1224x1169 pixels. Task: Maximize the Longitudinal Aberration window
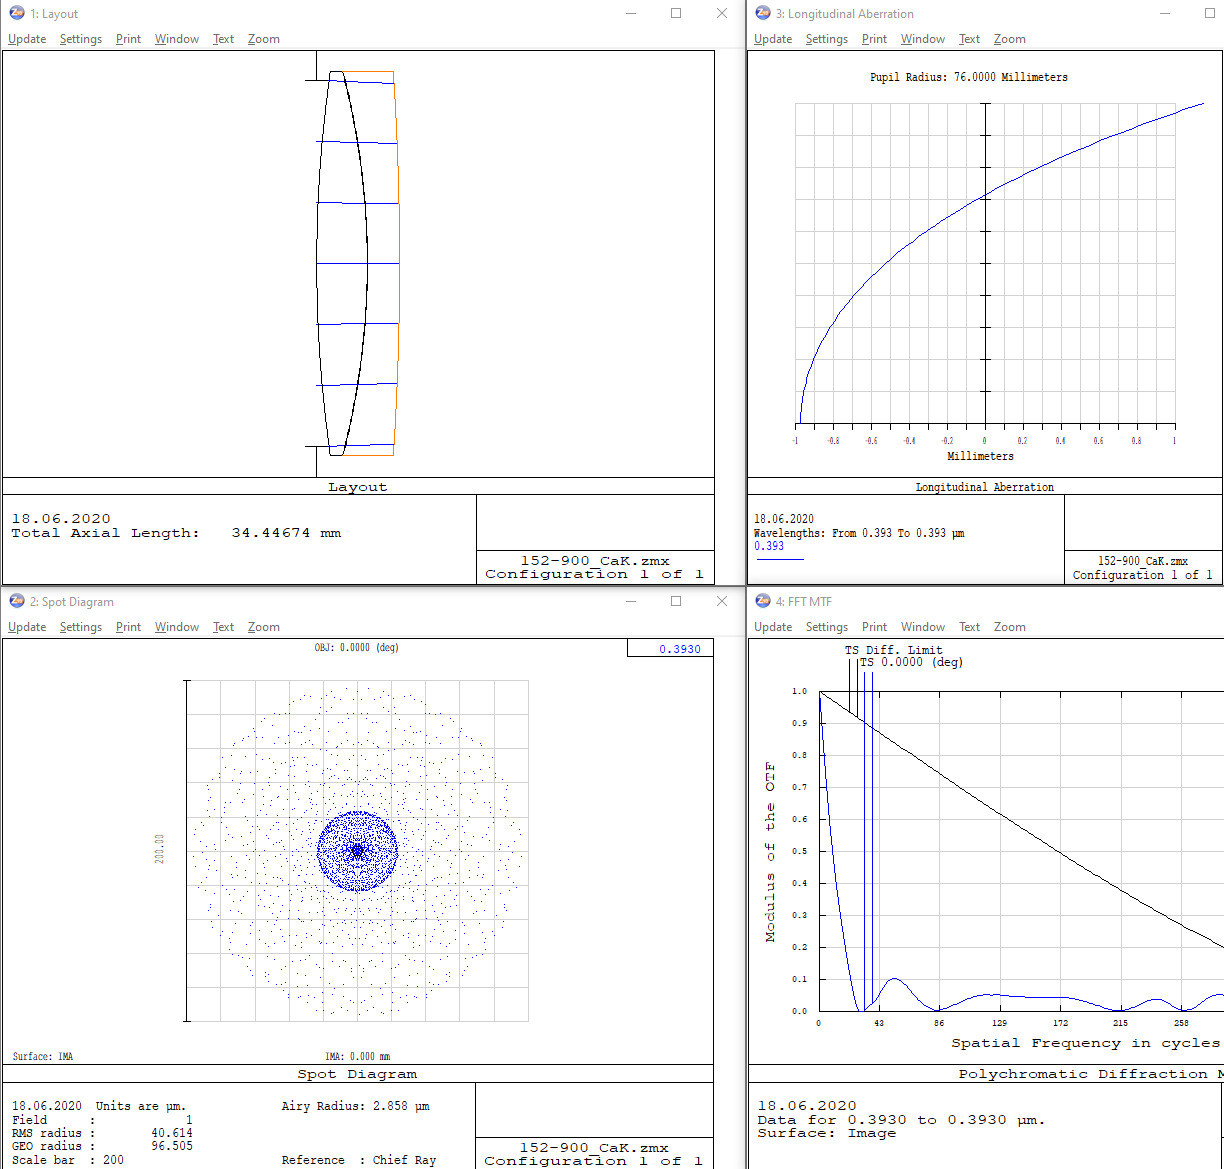pyautogui.click(x=1211, y=14)
